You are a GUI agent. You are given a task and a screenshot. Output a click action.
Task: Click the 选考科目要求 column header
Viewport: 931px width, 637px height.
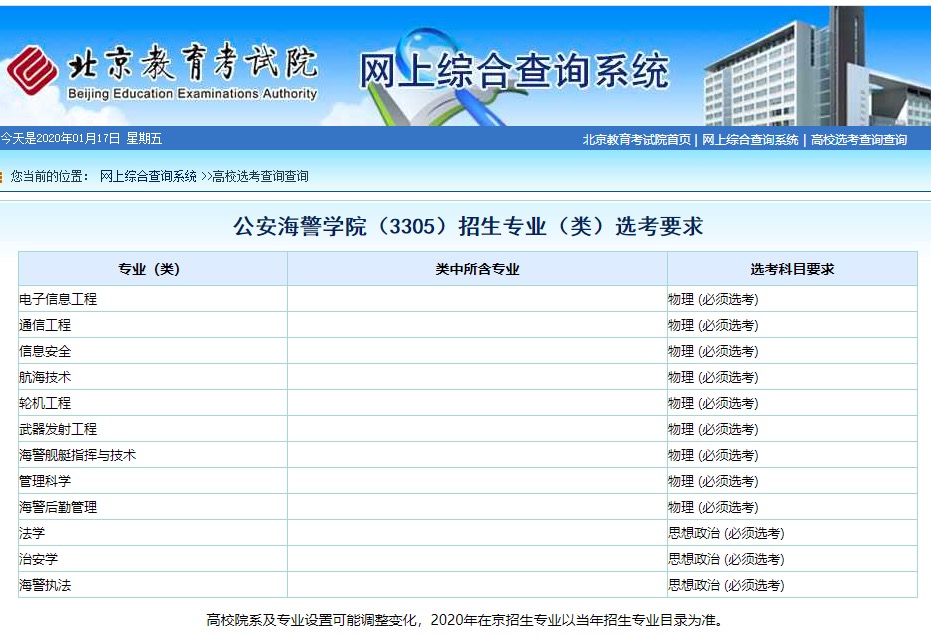coord(792,269)
